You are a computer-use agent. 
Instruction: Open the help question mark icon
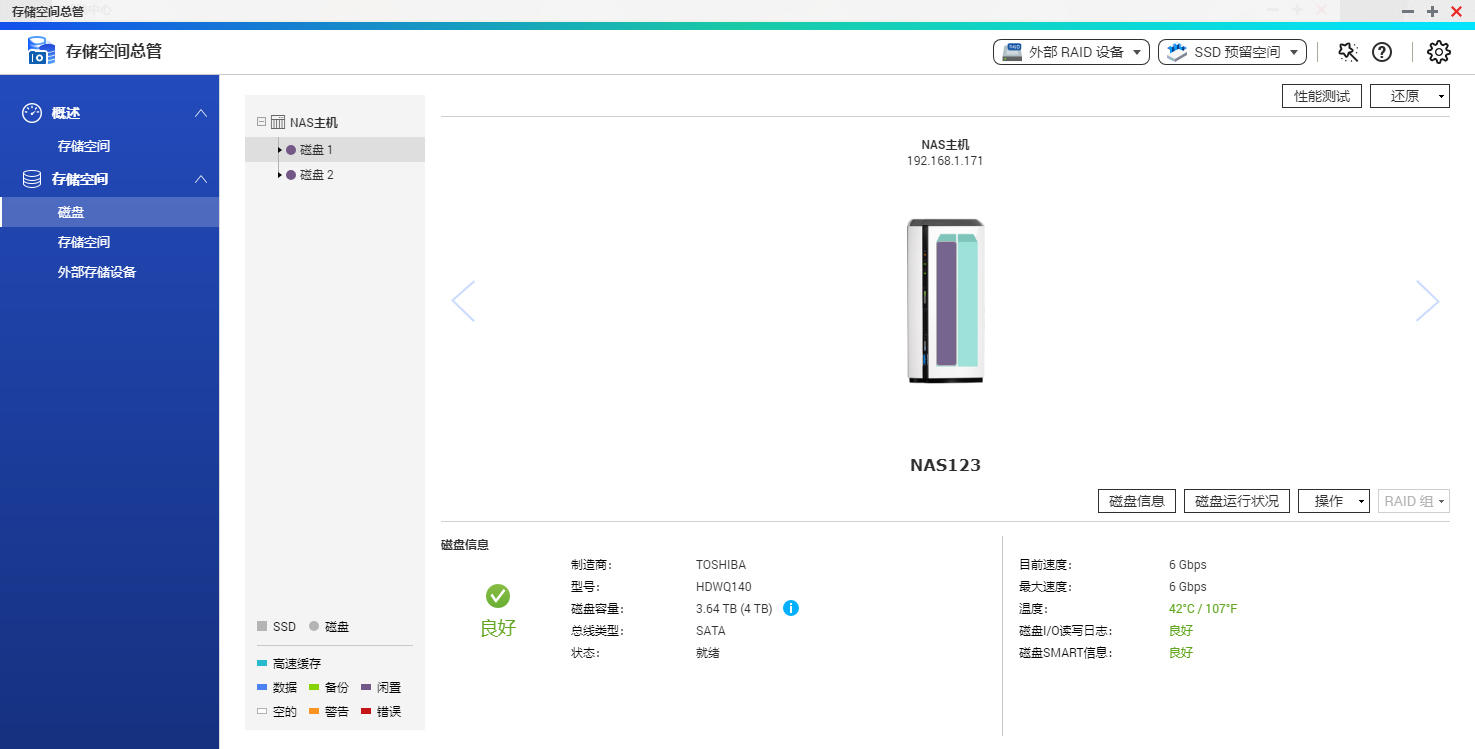tap(1382, 51)
